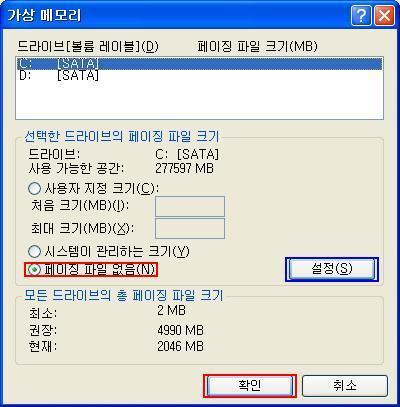Dismiss the dialog with the 취소 button
The width and height of the screenshot is (400, 407).
[x=345, y=385]
